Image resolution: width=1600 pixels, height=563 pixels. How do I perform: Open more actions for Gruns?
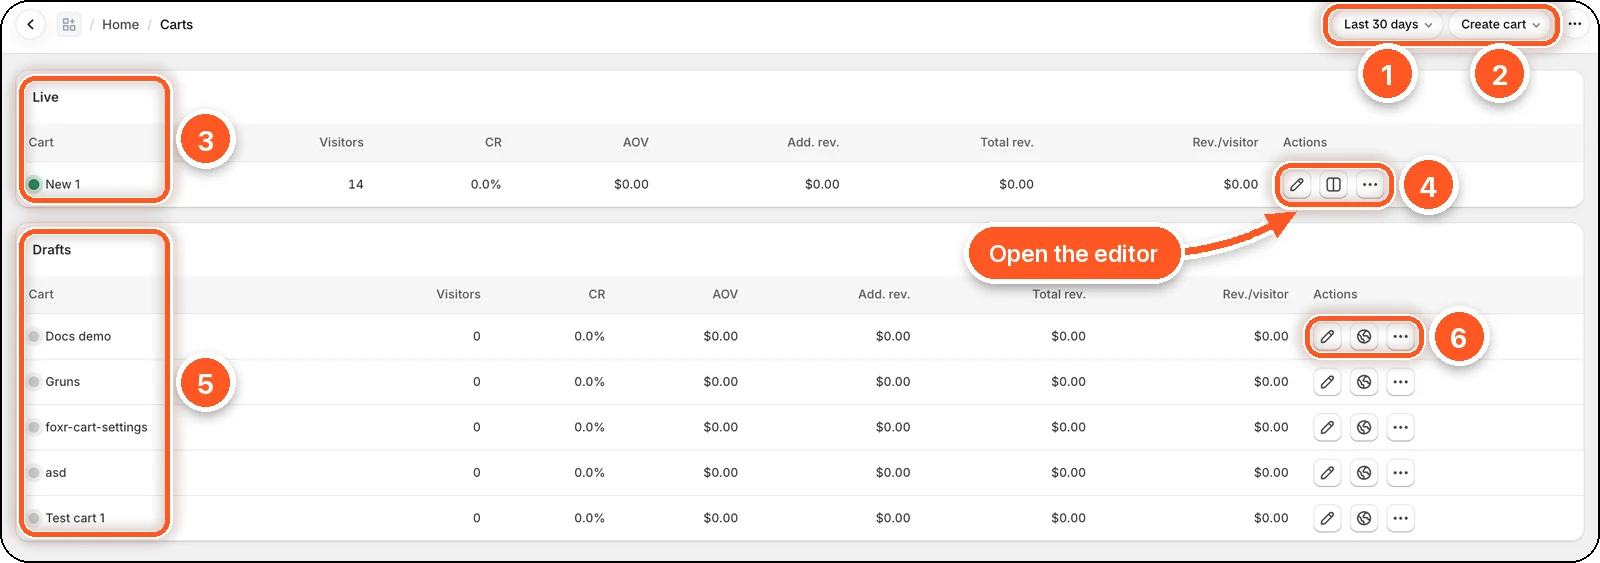coord(1401,382)
